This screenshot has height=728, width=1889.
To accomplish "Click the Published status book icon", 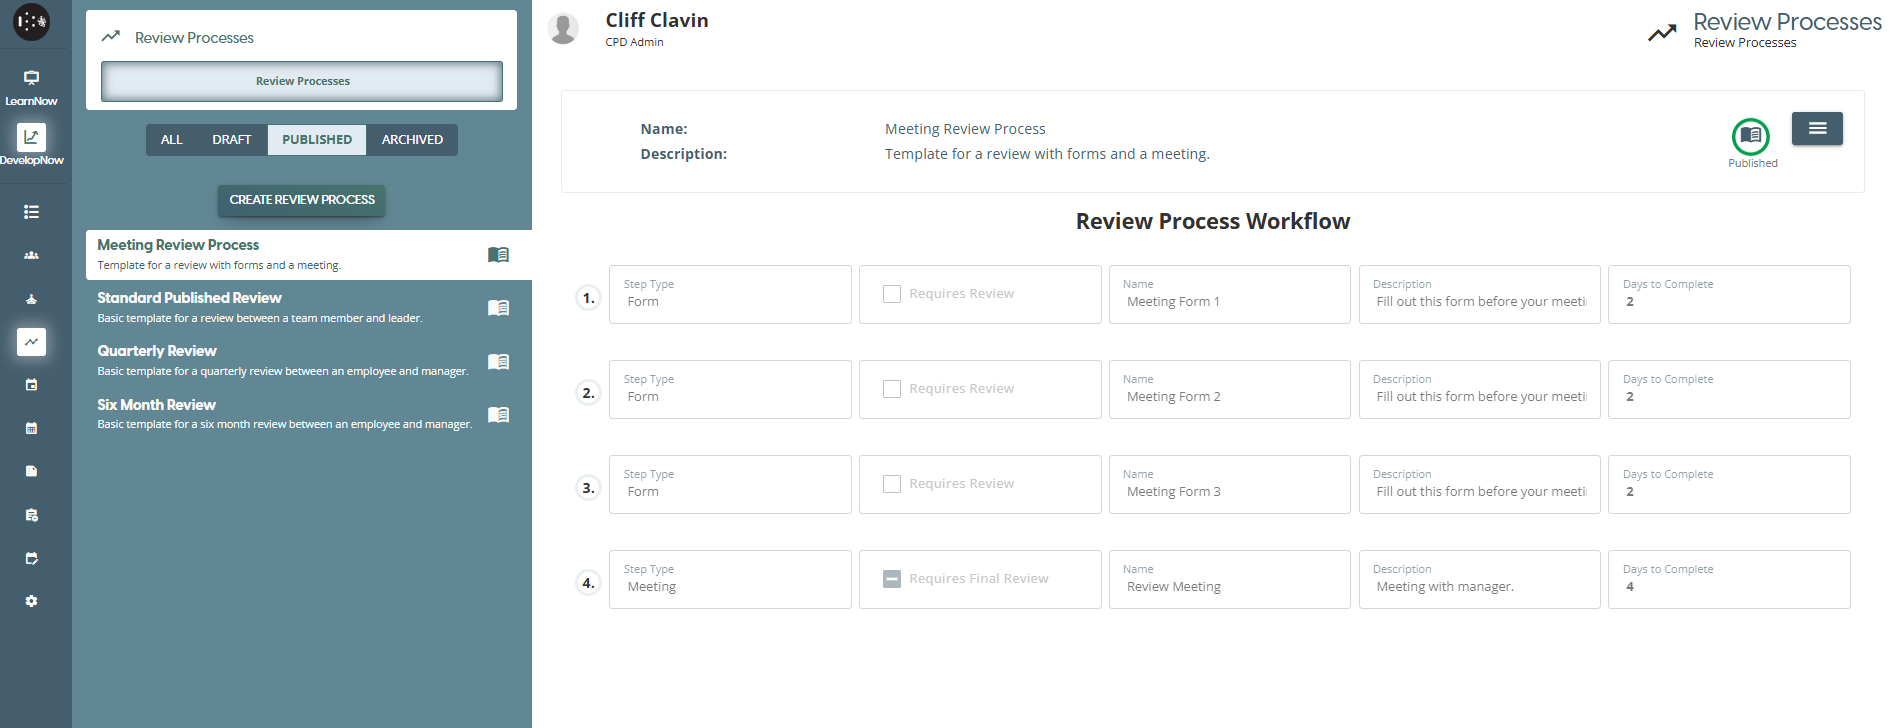I will (x=1750, y=136).
